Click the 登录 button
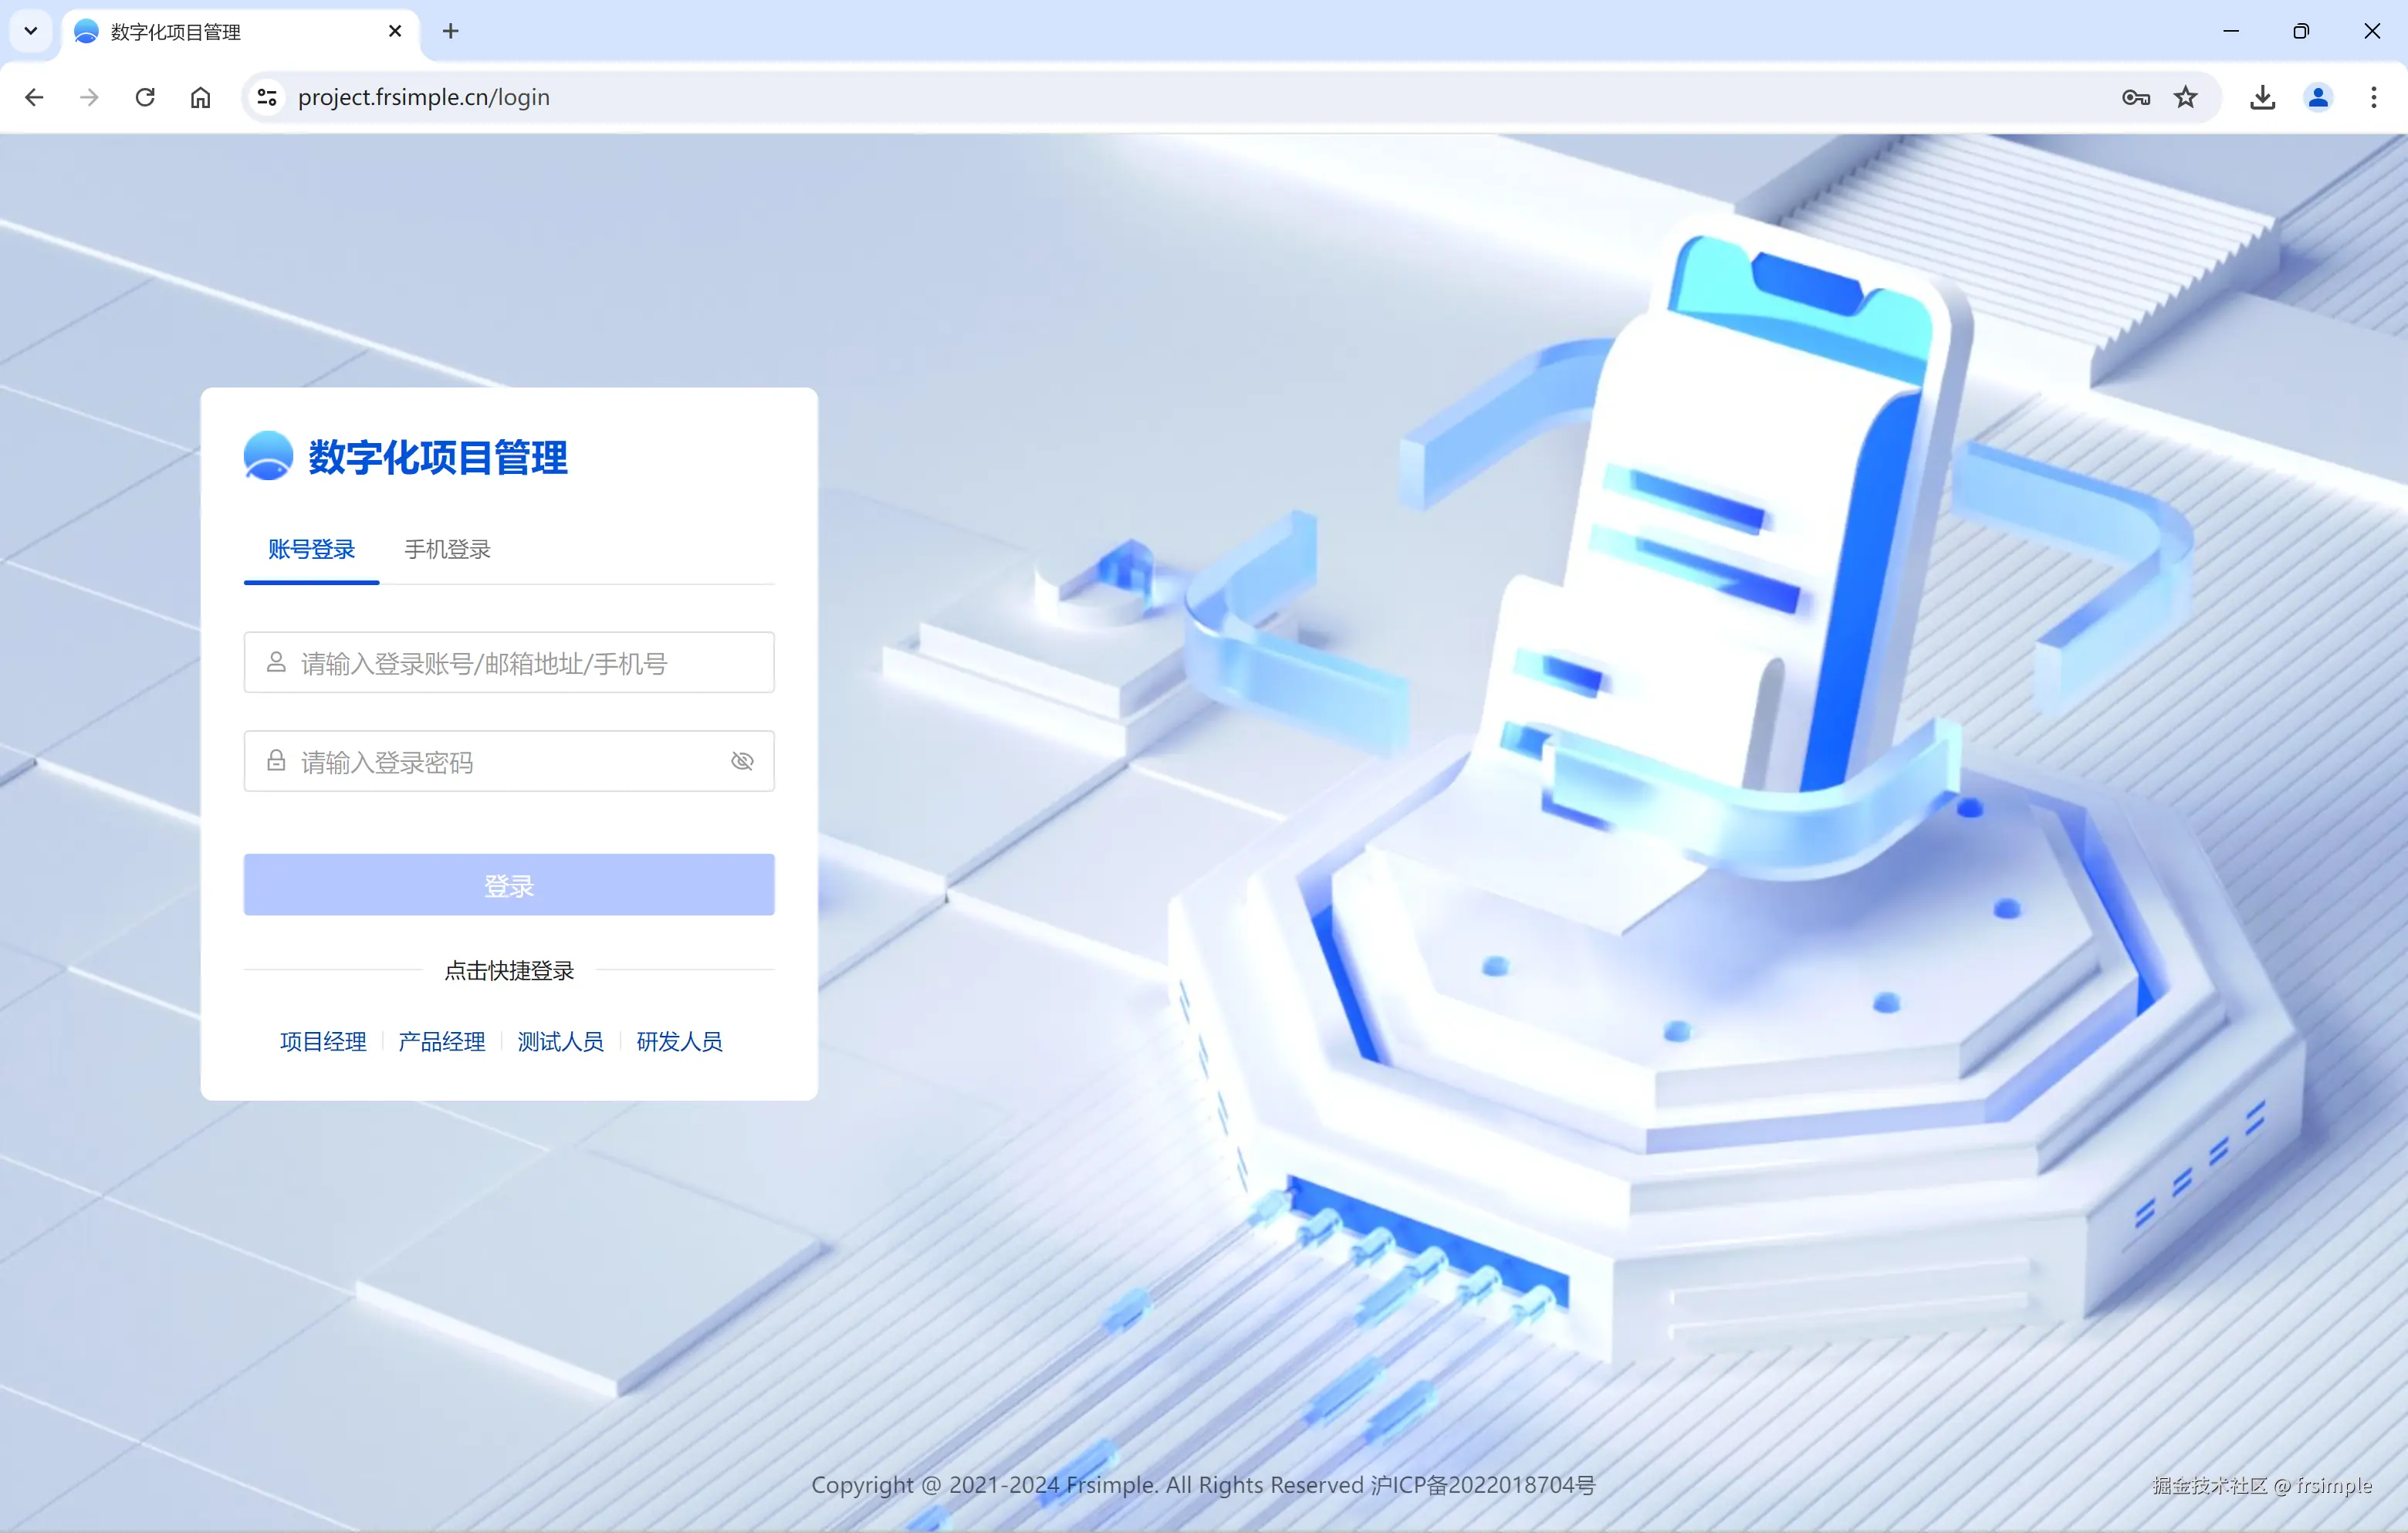Image resolution: width=2408 pixels, height=1533 pixels. click(508, 885)
